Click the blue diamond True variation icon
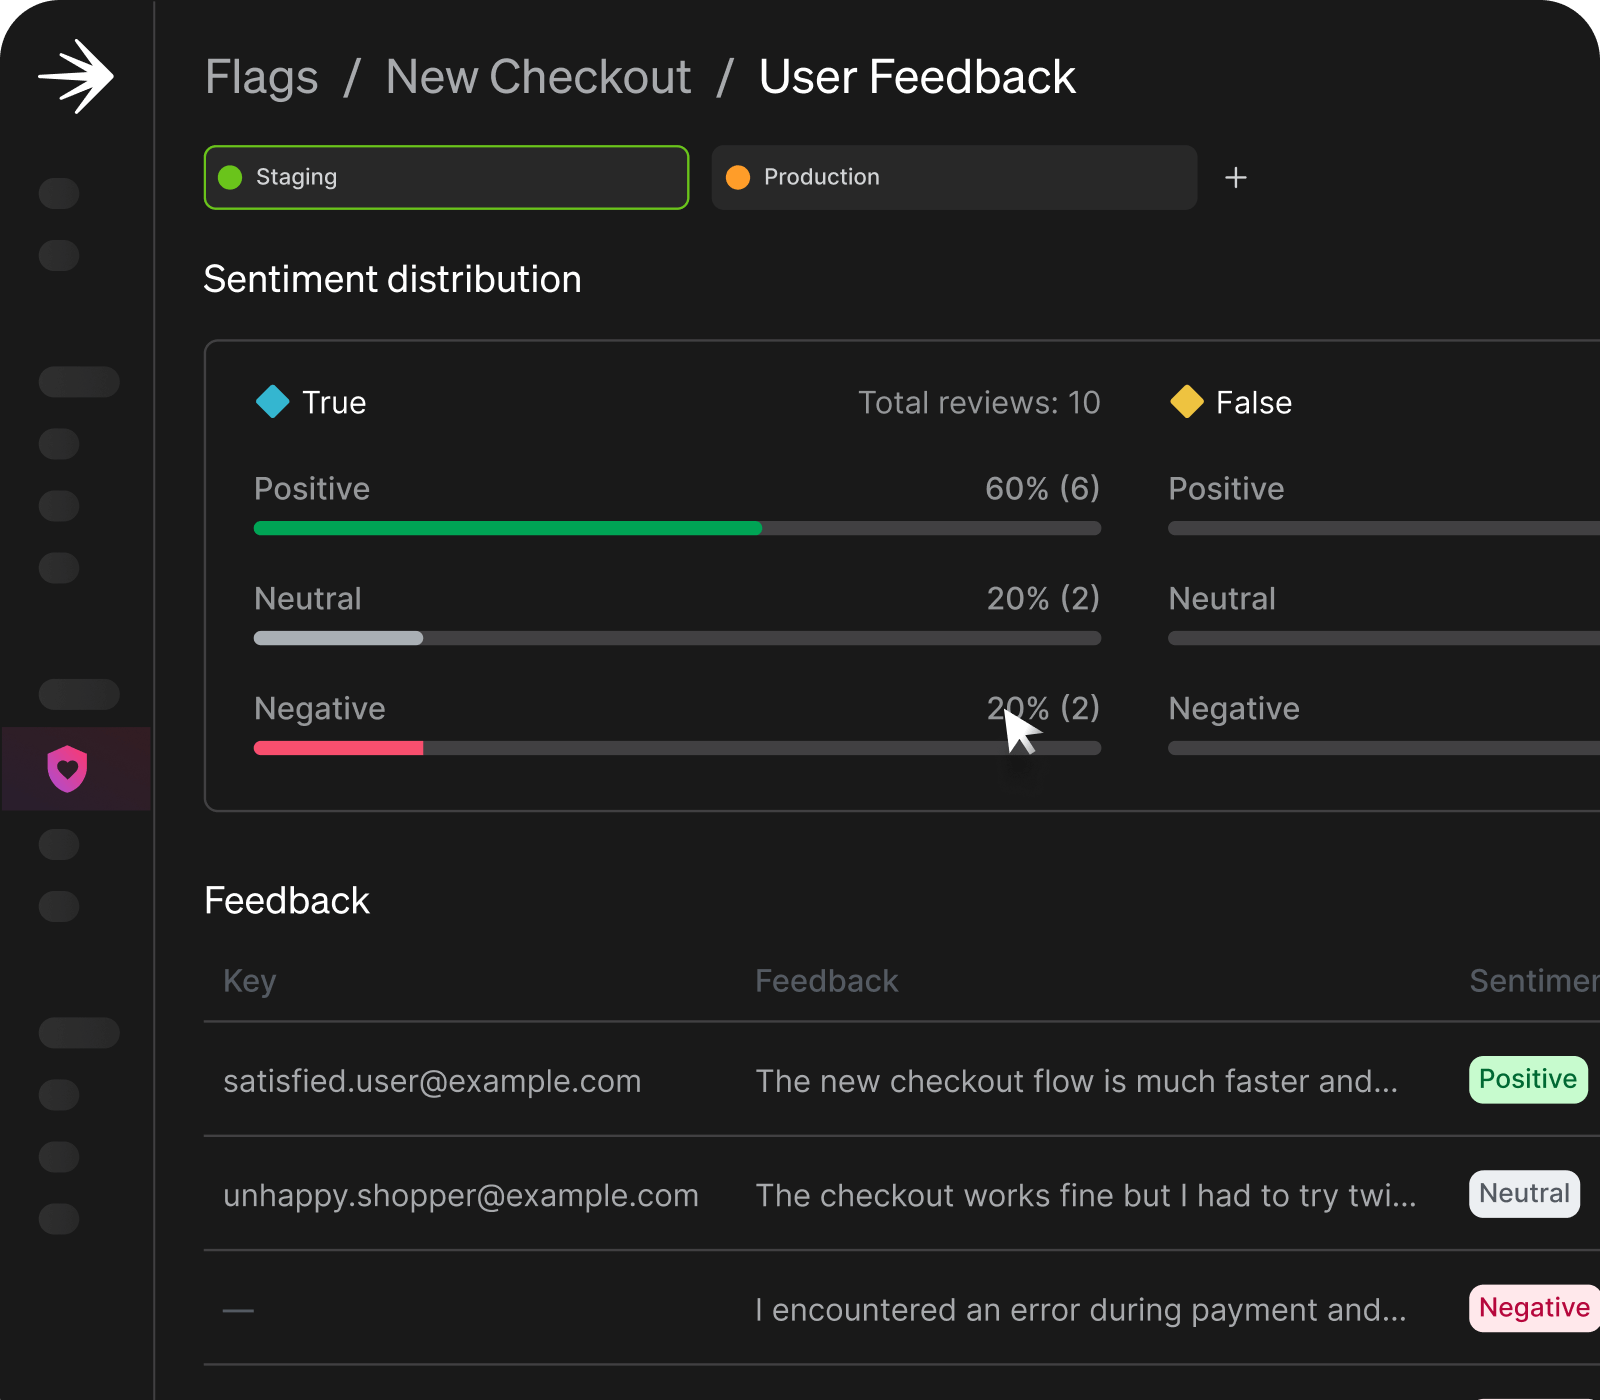The width and height of the screenshot is (1600, 1400). (272, 402)
